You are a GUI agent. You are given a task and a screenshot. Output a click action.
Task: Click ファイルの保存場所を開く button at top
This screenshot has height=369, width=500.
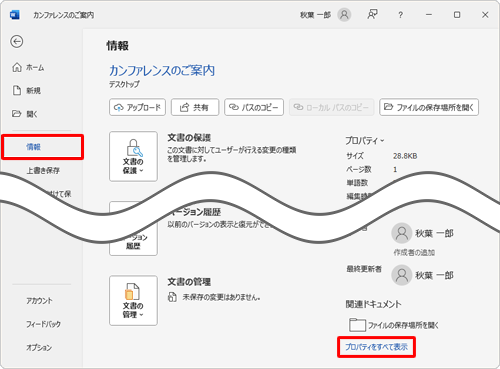click(x=429, y=107)
